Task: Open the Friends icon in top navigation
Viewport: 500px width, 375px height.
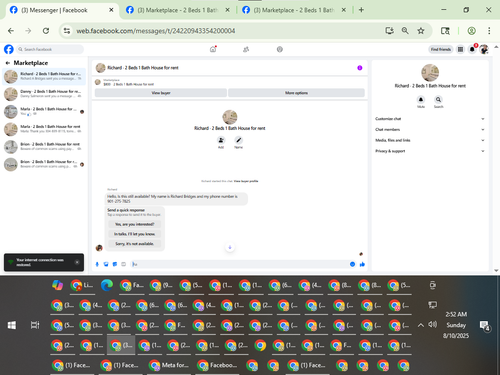Action: (246, 49)
